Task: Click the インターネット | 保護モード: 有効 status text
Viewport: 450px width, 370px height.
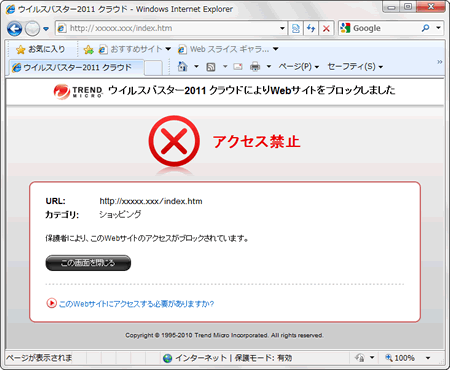Action: pyautogui.click(x=234, y=358)
